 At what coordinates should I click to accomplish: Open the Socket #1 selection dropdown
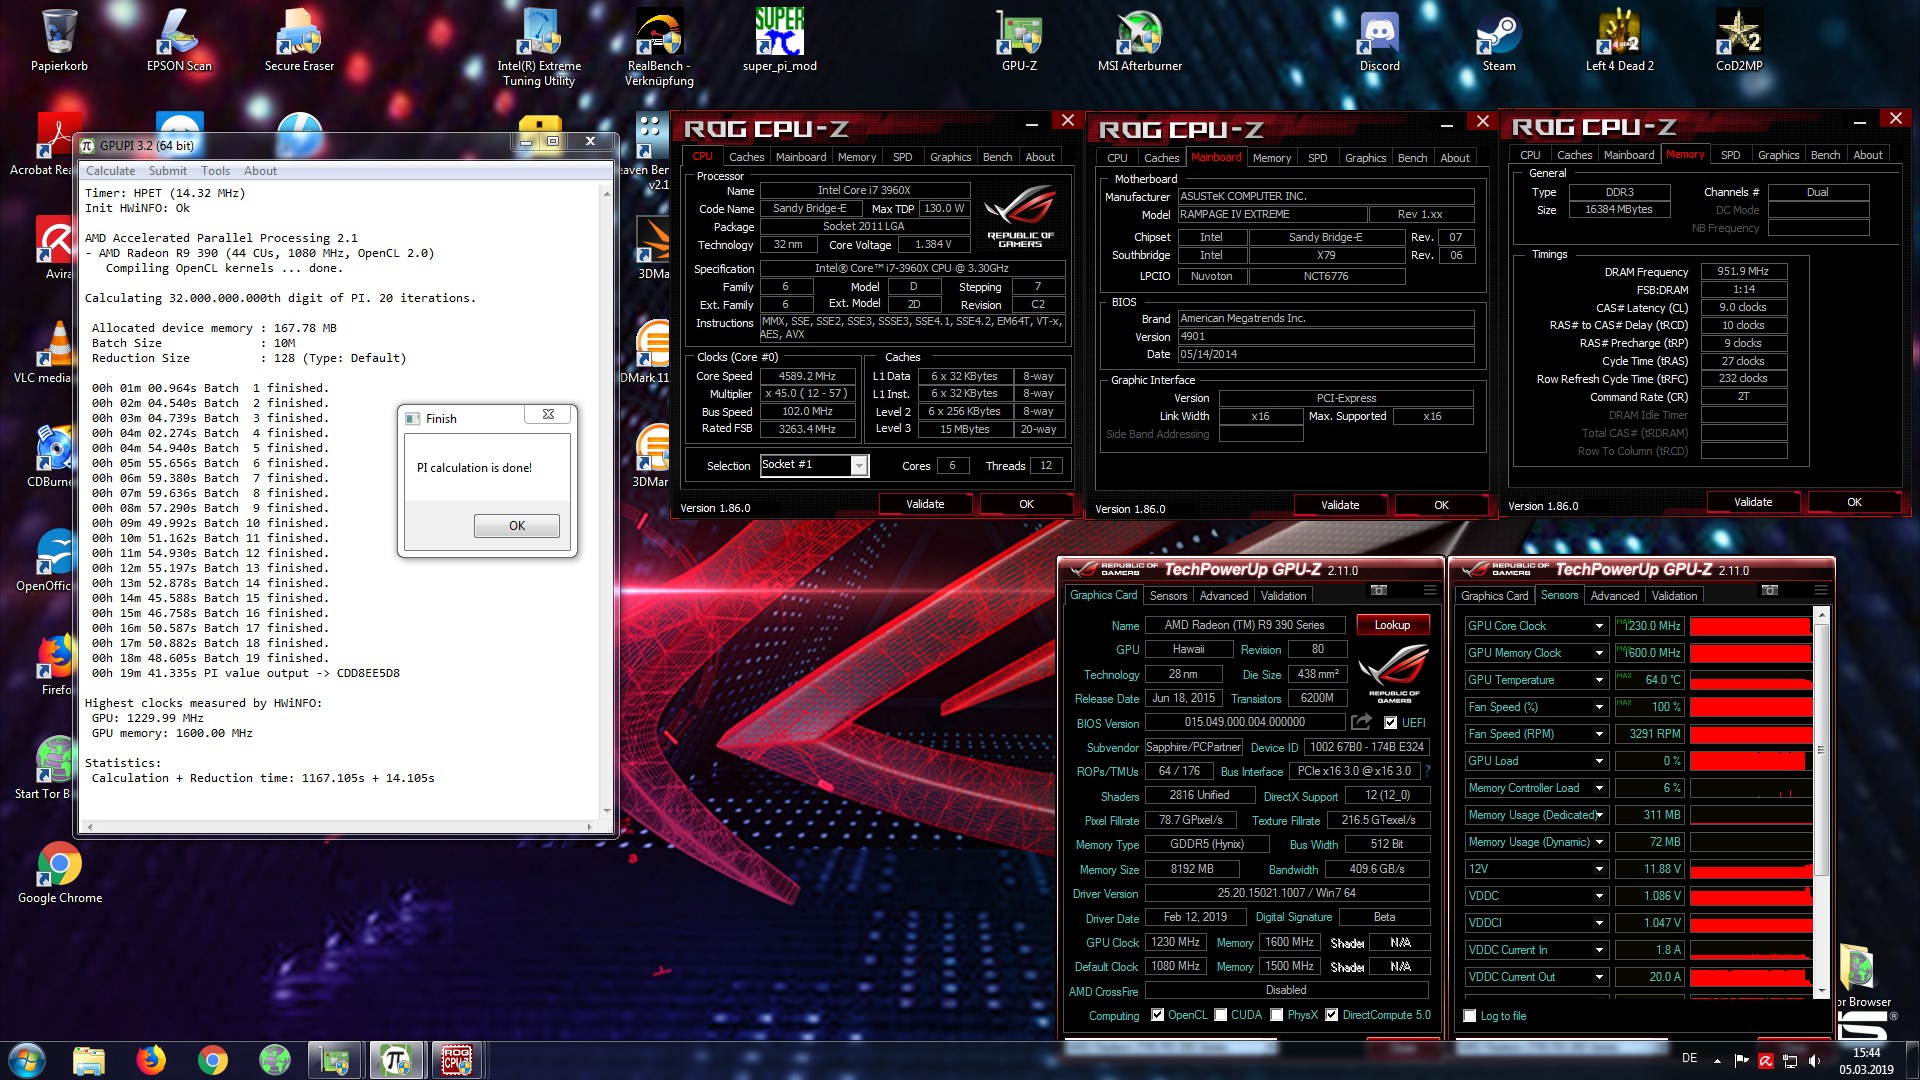[x=858, y=465]
